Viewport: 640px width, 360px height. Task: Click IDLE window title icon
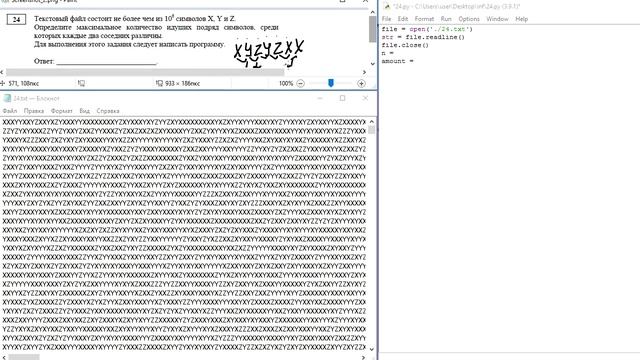(387, 6)
